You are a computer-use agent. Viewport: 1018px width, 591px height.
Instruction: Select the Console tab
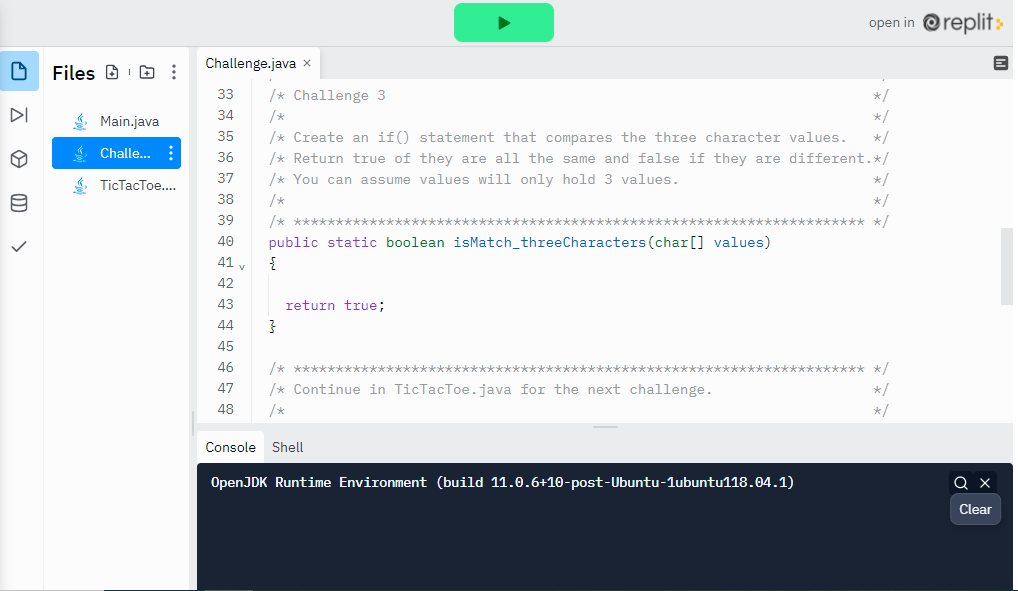coord(229,447)
